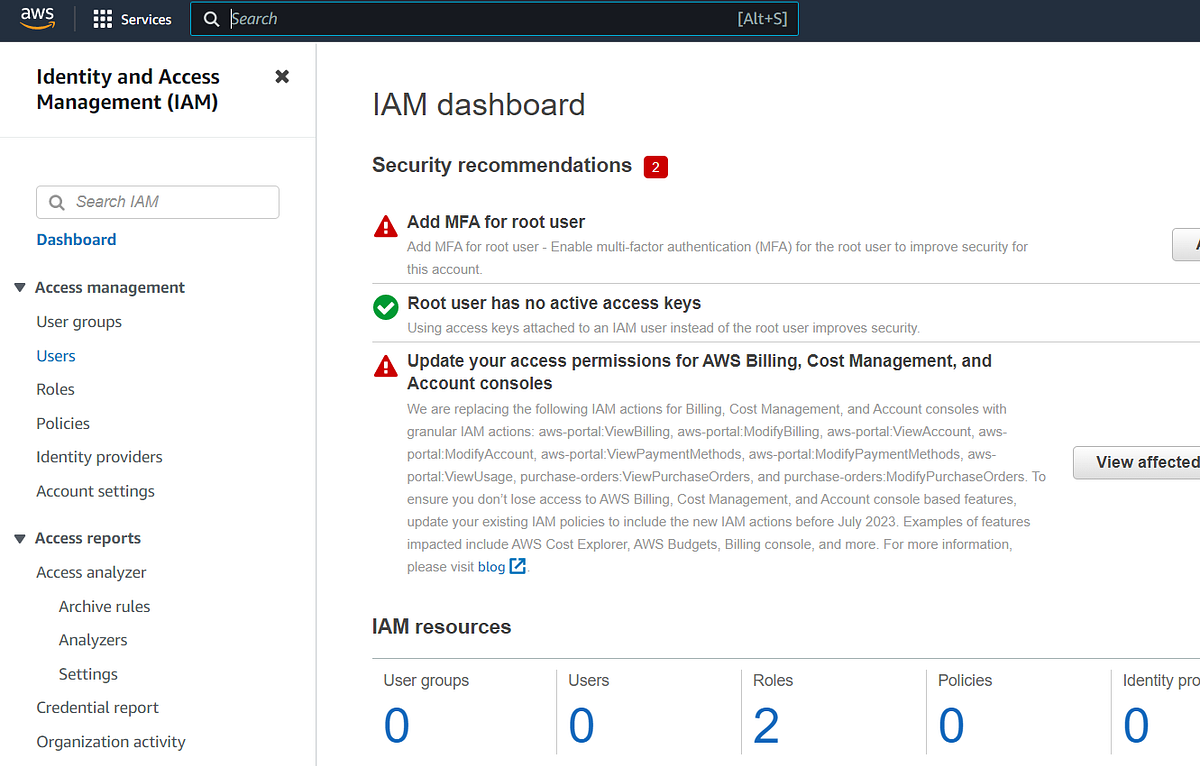Image resolution: width=1200 pixels, height=766 pixels.
Task: Open Policies from the sidebar
Action: (x=62, y=423)
